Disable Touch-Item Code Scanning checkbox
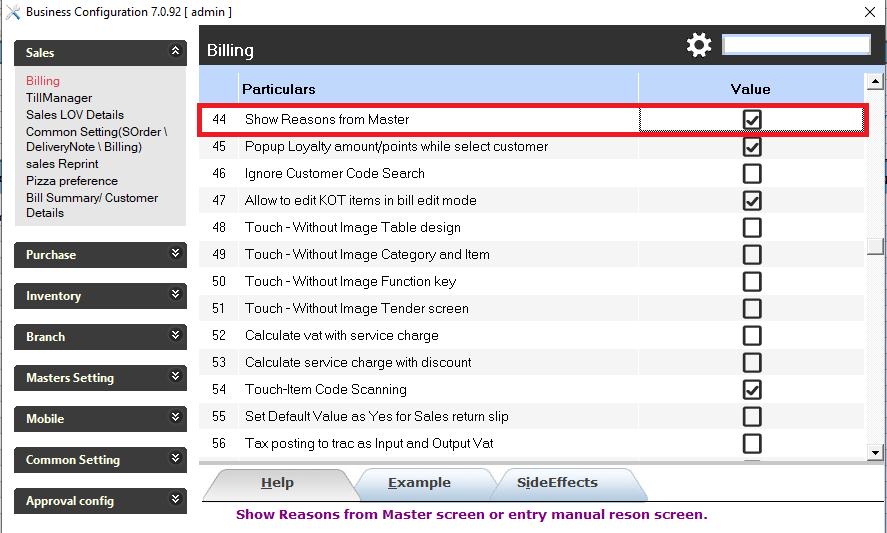The image size is (887, 533). coord(752,389)
